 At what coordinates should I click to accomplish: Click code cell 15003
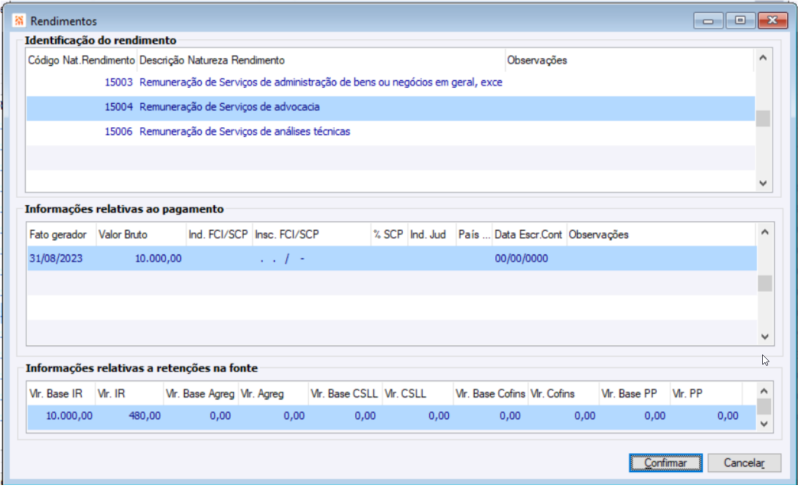118,82
